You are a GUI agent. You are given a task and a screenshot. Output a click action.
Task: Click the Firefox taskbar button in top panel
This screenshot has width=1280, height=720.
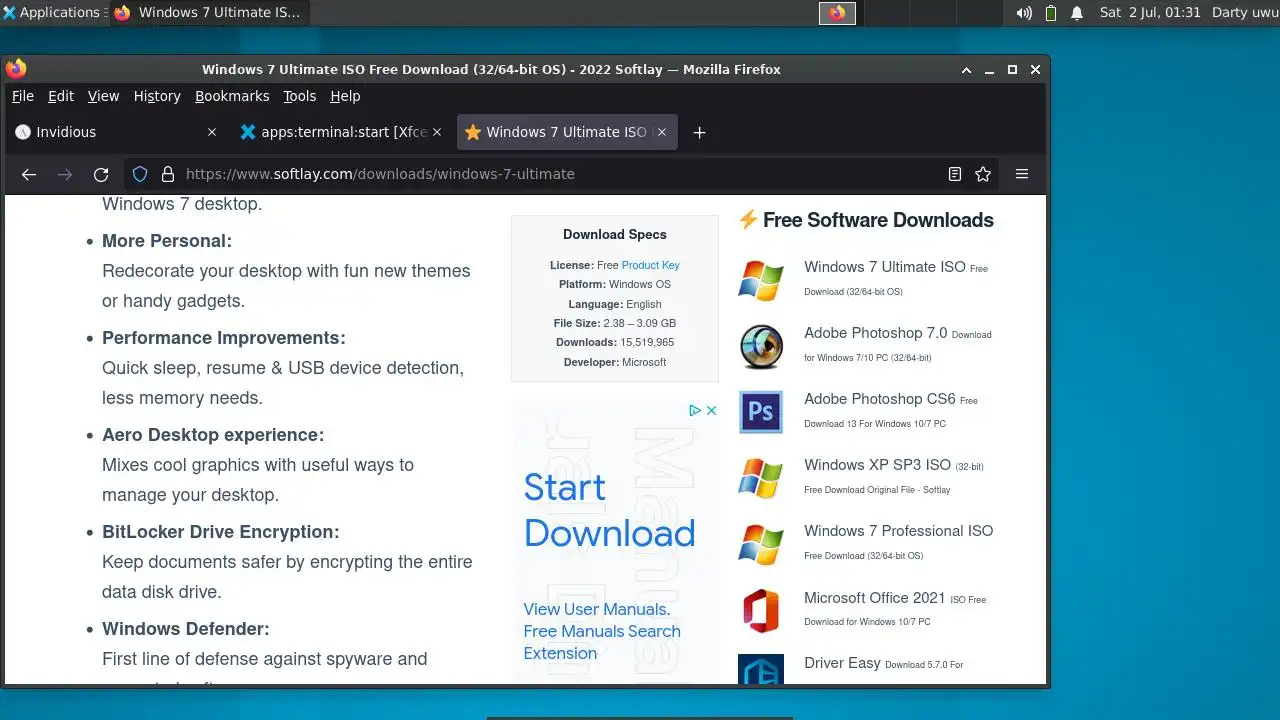(x=209, y=13)
